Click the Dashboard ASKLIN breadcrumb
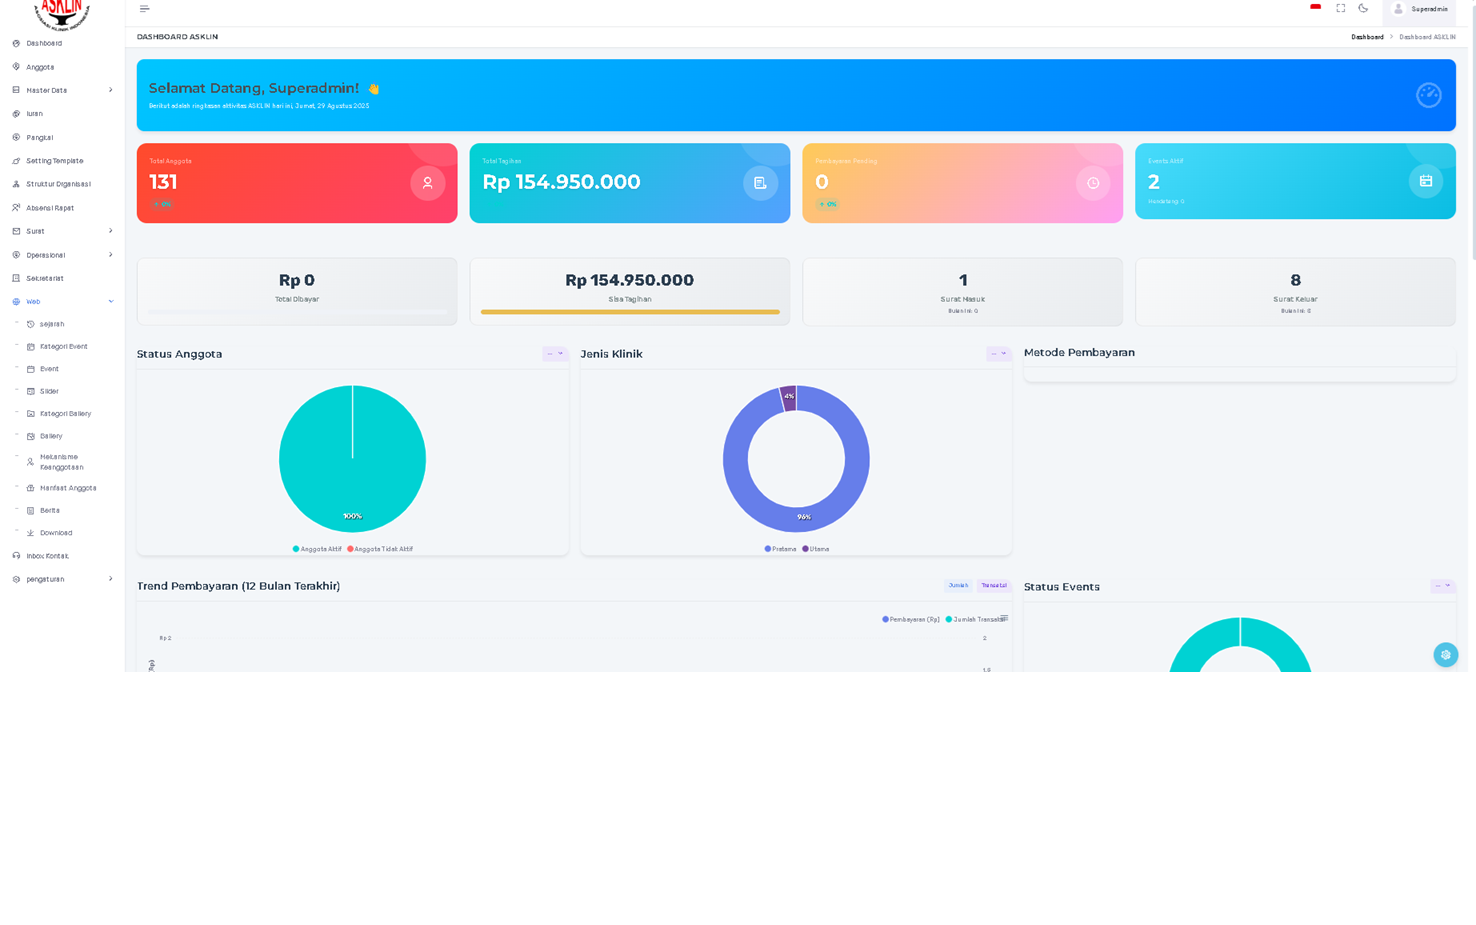This screenshot has width=1476, height=925. pyautogui.click(x=1427, y=37)
